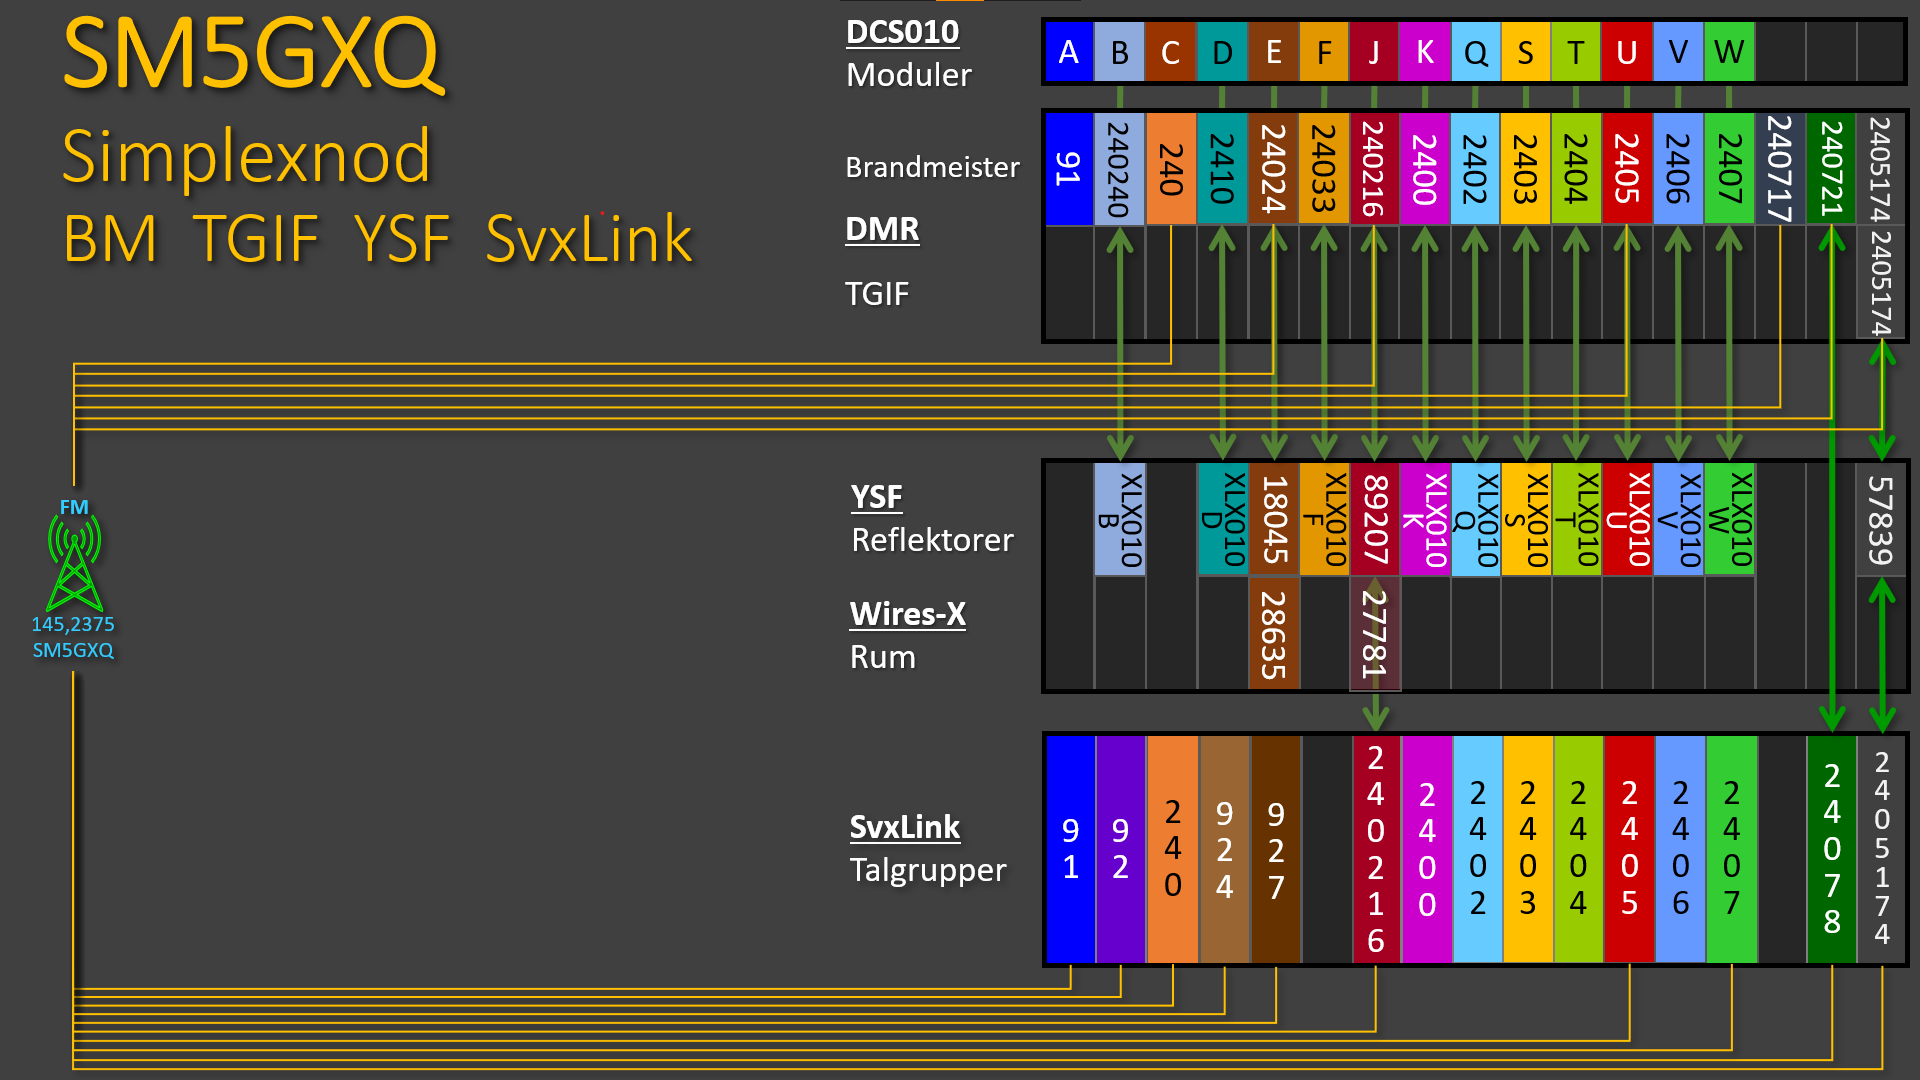Select module U in the DCS010 row
The width and height of the screenshot is (1920, 1080).
1627,52
